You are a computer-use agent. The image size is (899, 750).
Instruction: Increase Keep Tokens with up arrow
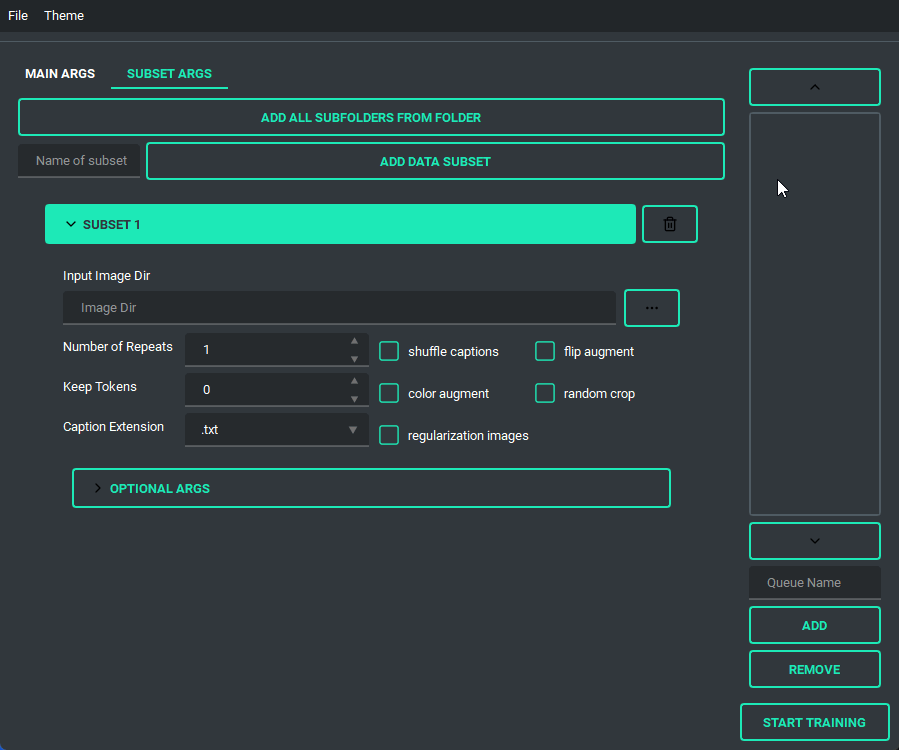point(354,381)
